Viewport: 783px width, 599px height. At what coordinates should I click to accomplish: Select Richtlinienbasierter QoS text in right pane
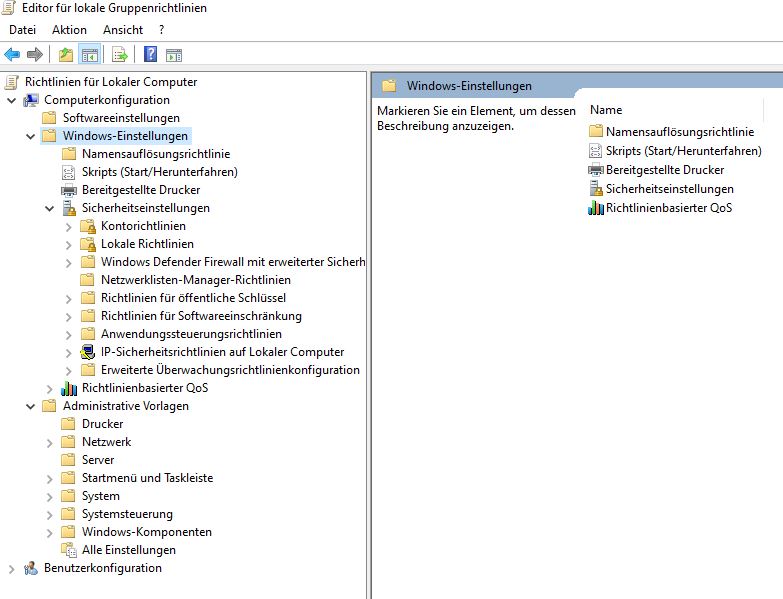click(669, 208)
